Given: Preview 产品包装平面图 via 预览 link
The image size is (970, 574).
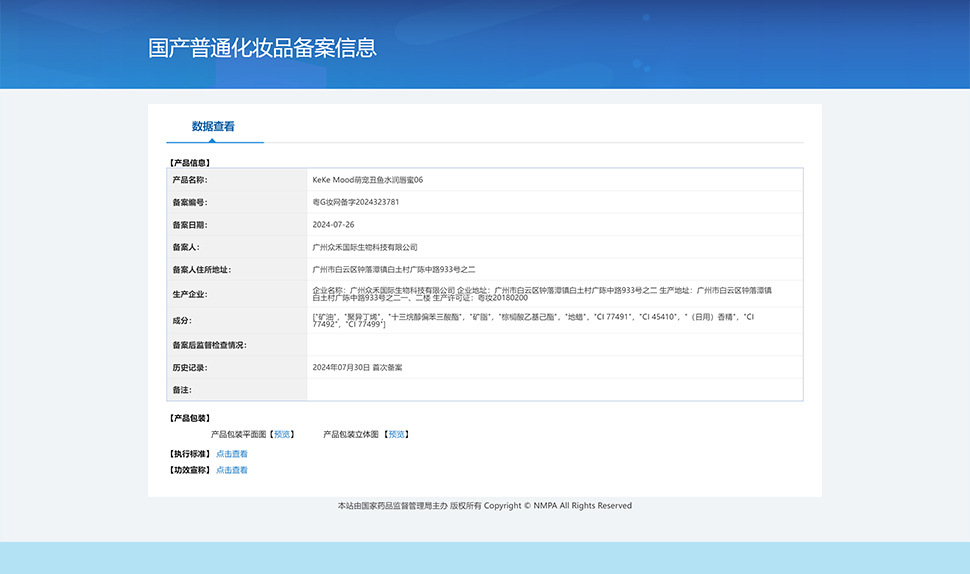Looking at the screenshot, I should pyautogui.click(x=282, y=434).
